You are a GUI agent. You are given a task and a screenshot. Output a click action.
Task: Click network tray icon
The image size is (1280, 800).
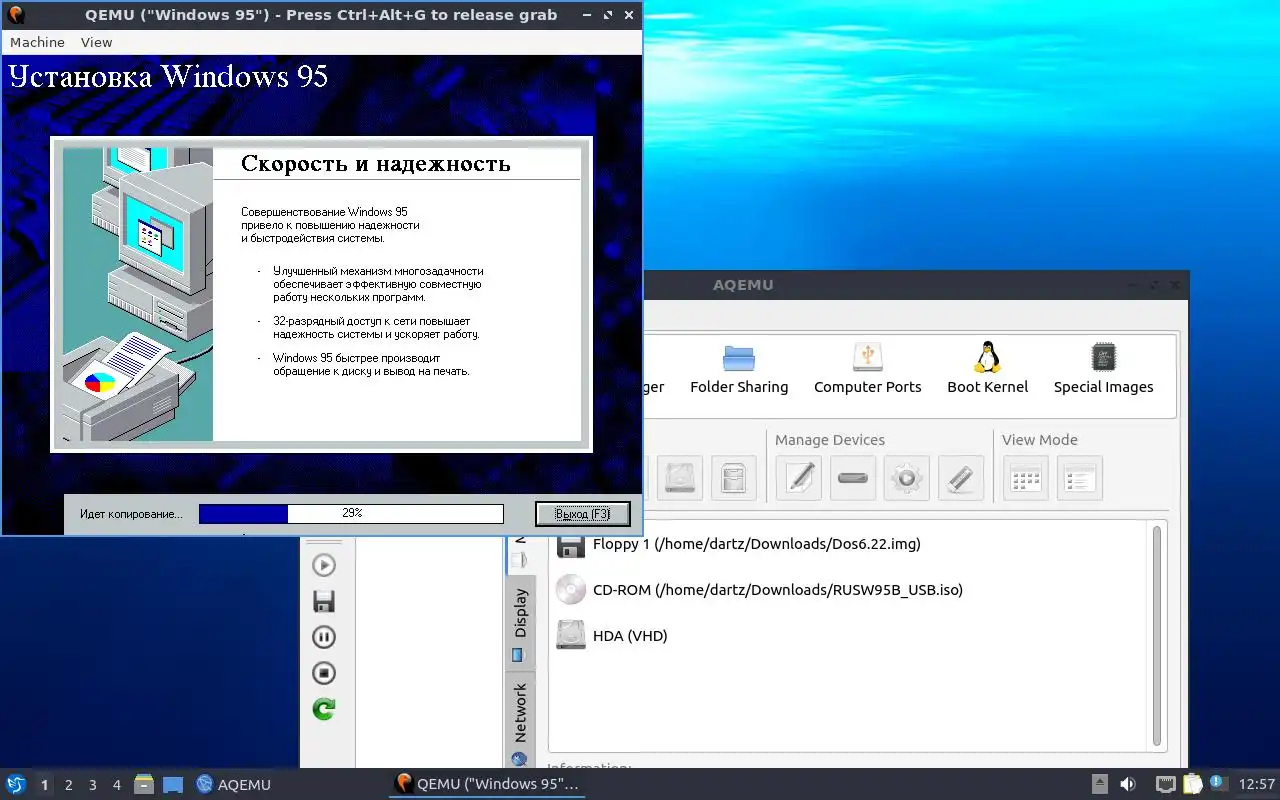(1165, 784)
